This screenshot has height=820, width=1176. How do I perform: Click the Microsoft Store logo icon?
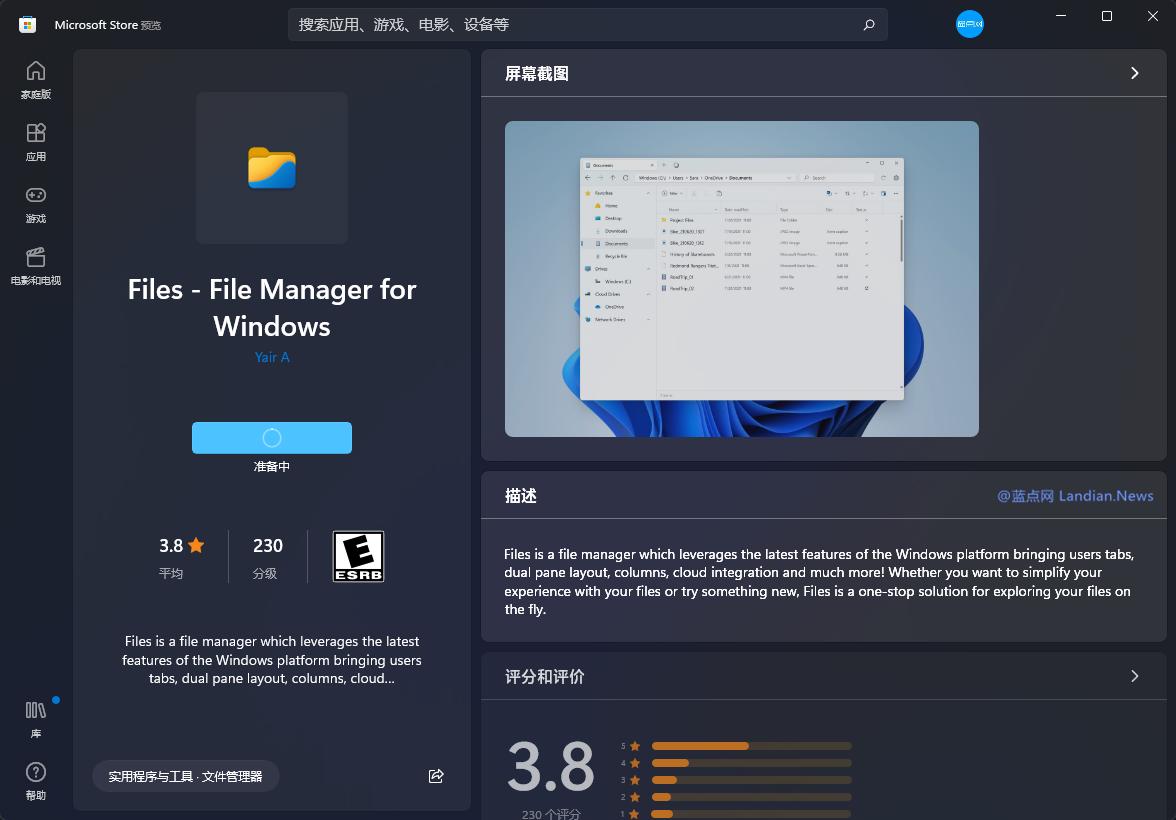28,25
